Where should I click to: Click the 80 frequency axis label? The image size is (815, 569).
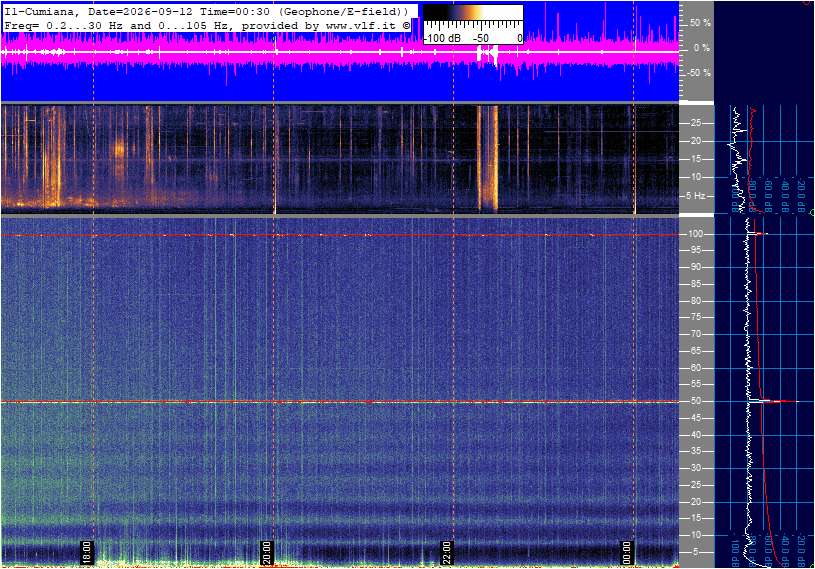click(695, 301)
